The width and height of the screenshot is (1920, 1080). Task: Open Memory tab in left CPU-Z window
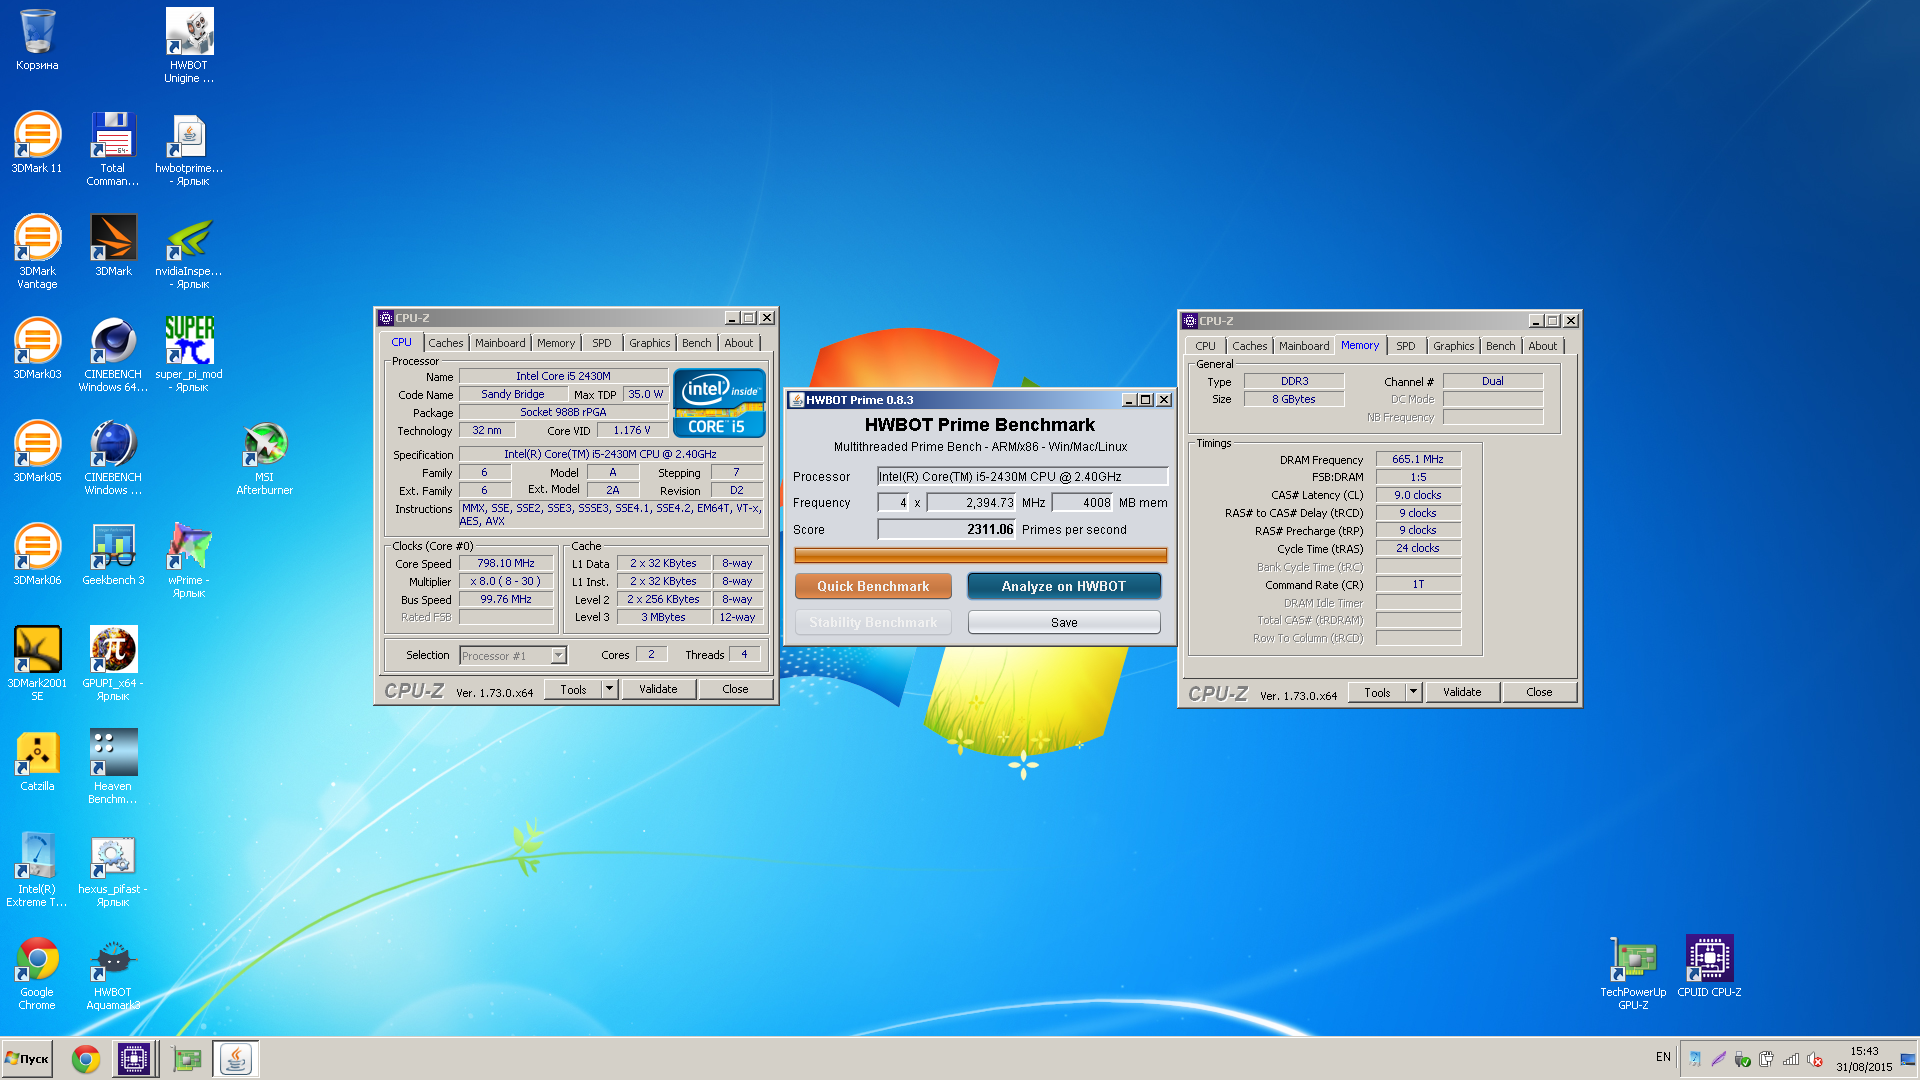556,343
